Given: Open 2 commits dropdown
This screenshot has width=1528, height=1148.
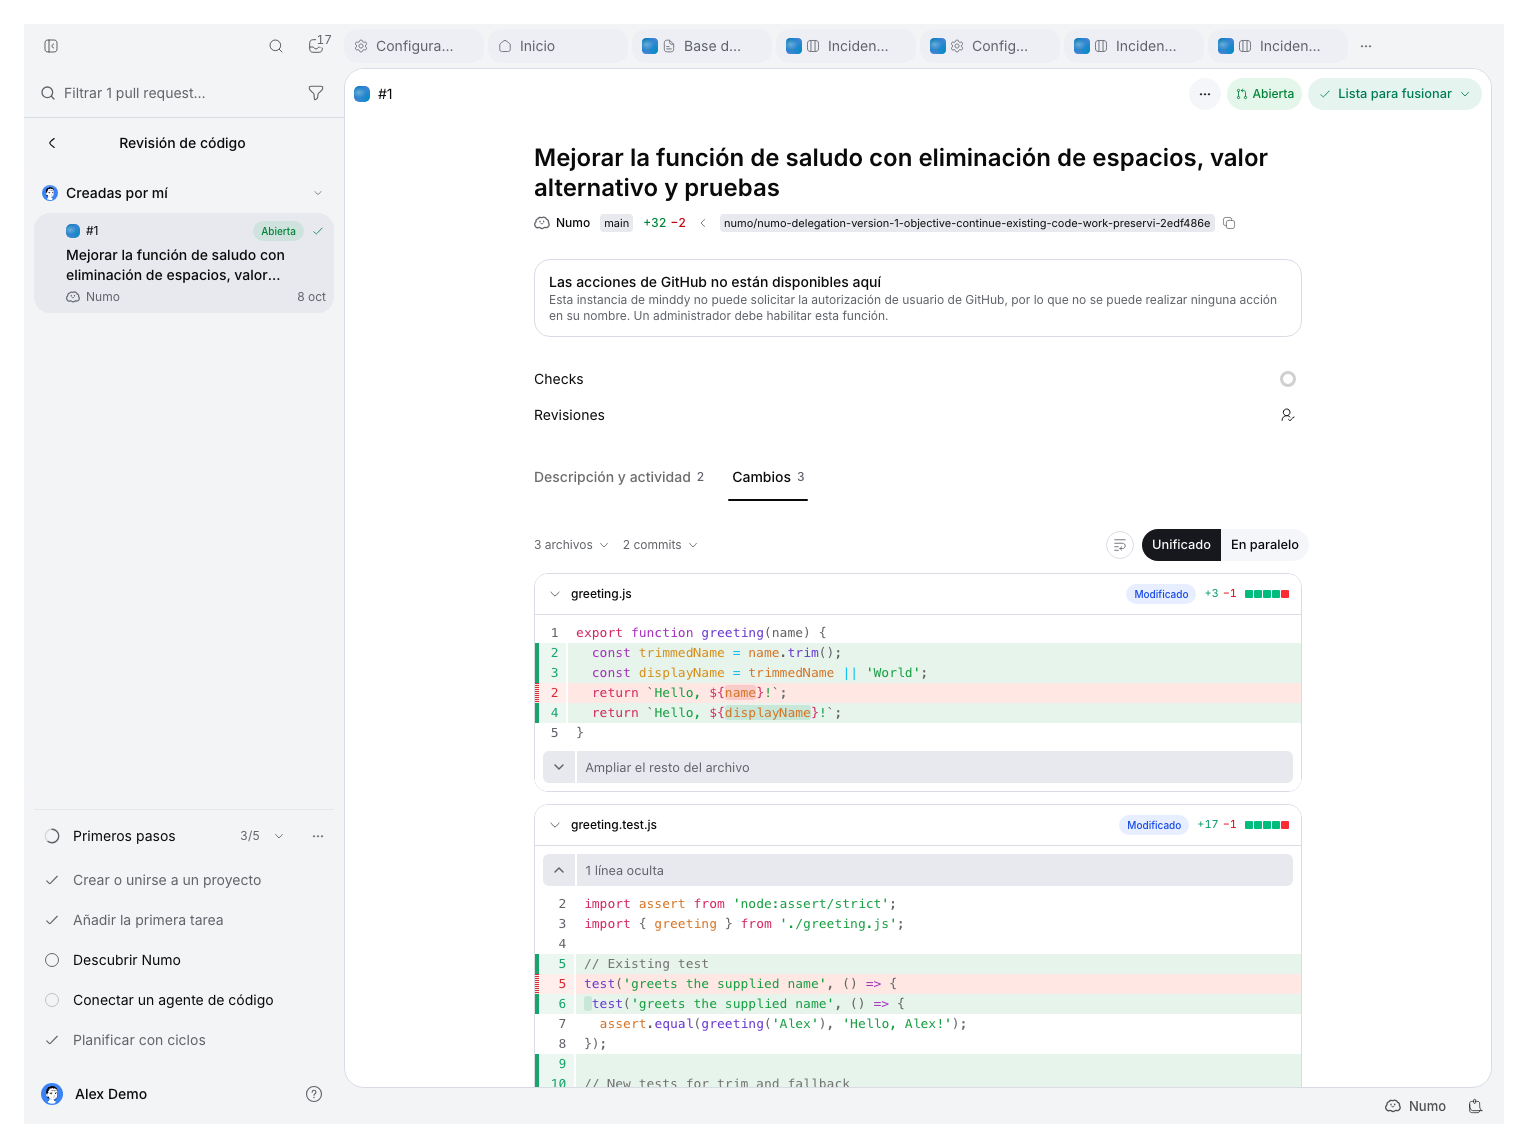Looking at the screenshot, I should coord(660,545).
